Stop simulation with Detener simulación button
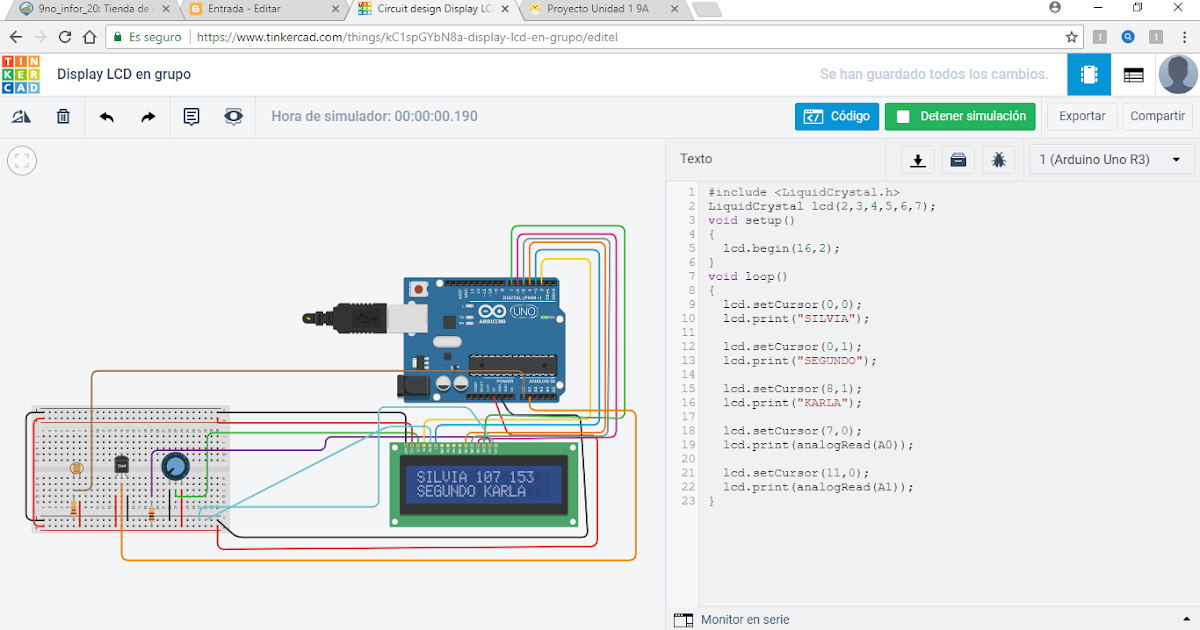This screenshot has height=630, width=1200. 960,116
